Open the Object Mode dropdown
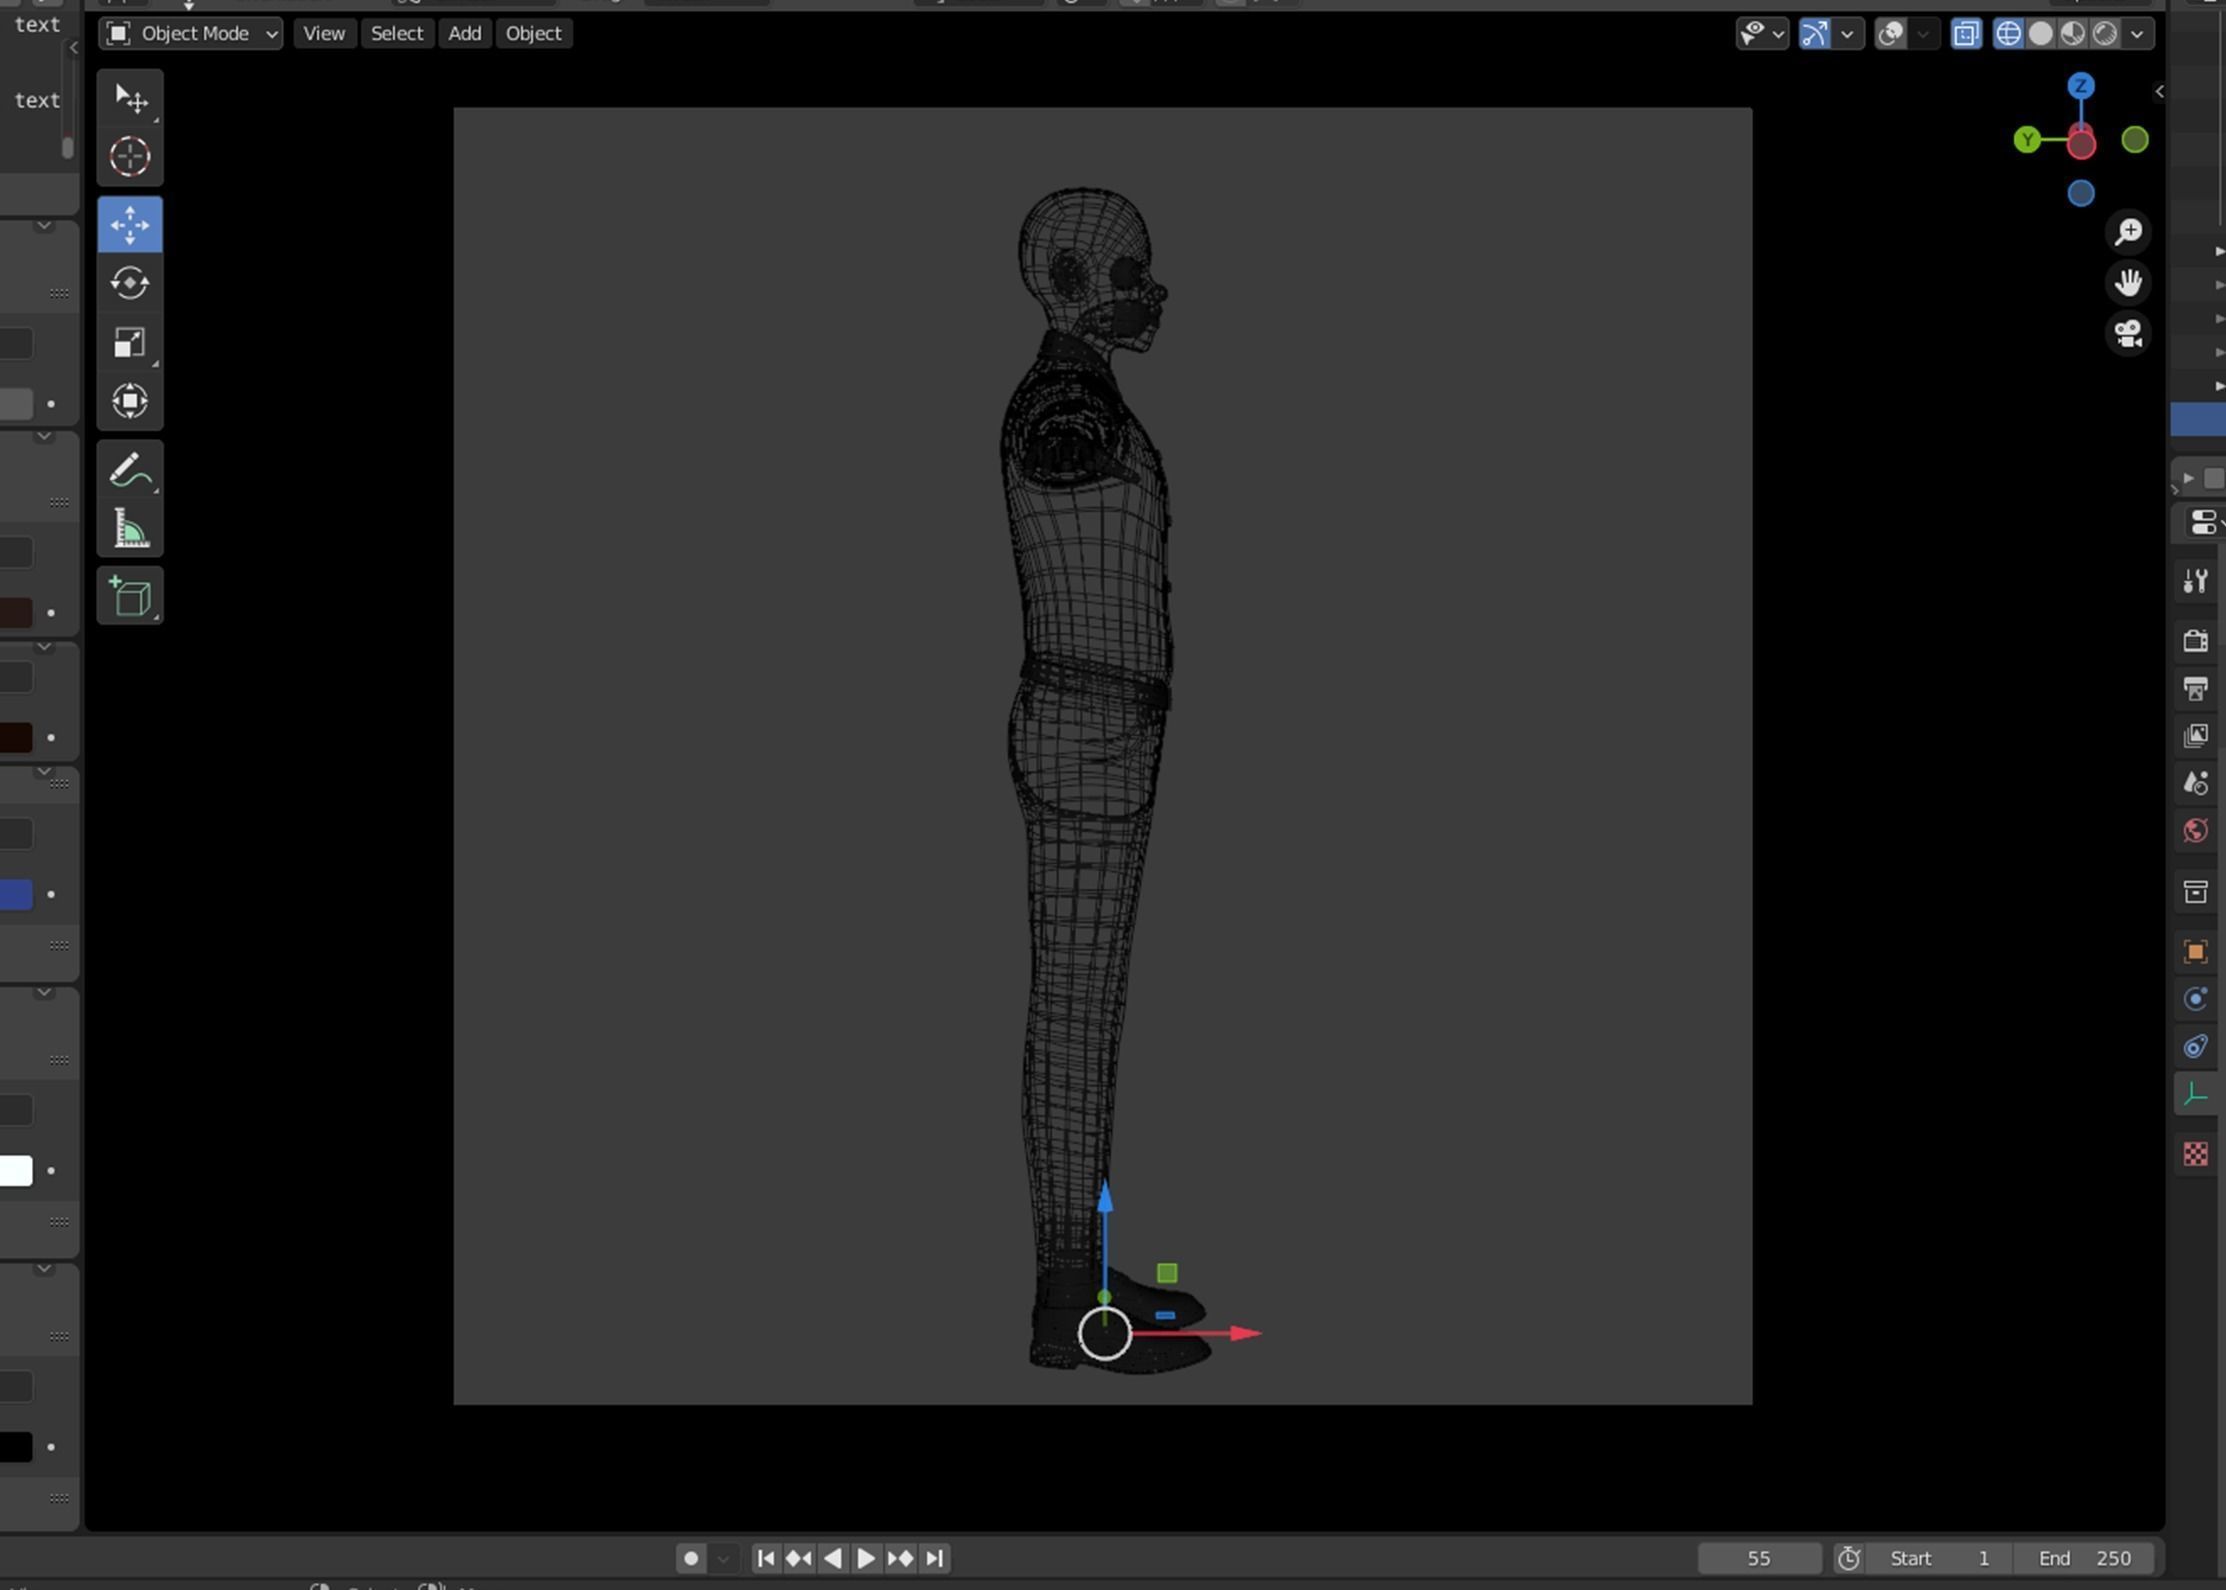The image size is (2226, 1590). point(190,34)
